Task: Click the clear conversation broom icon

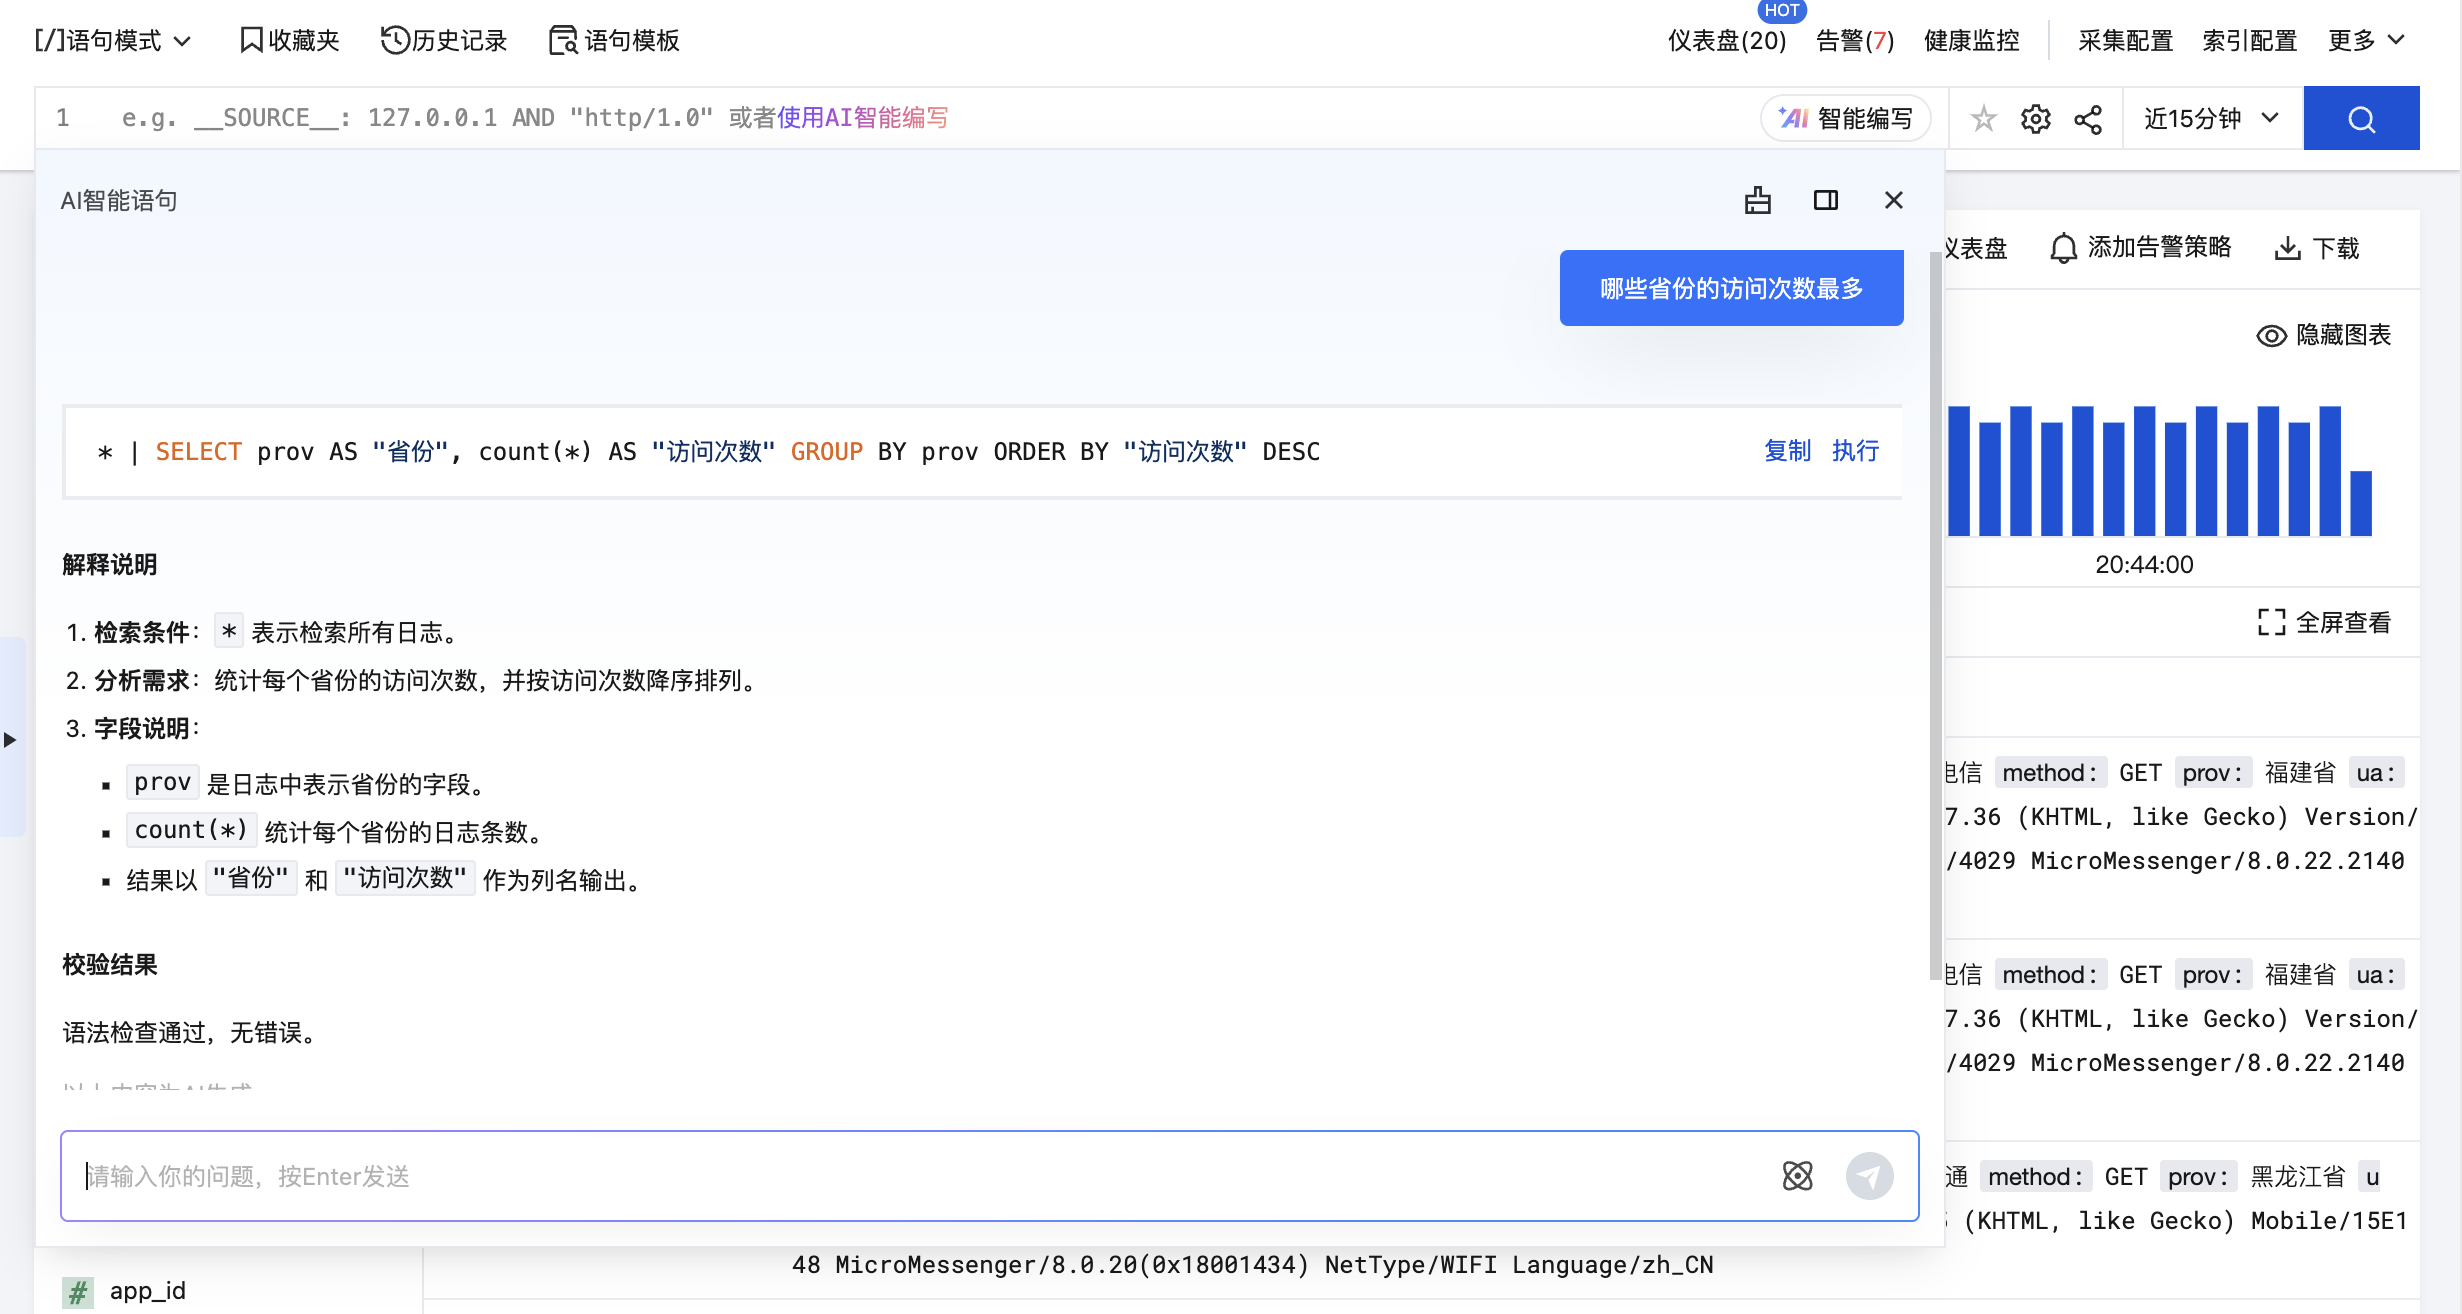Action: pyautogui.click(x=1758, y=200)
